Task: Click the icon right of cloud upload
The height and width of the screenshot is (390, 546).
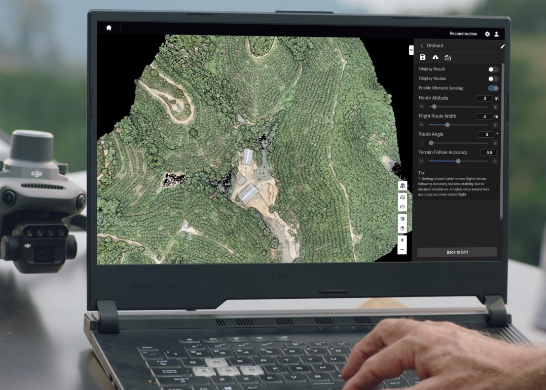Action: [x=448, y=57]
